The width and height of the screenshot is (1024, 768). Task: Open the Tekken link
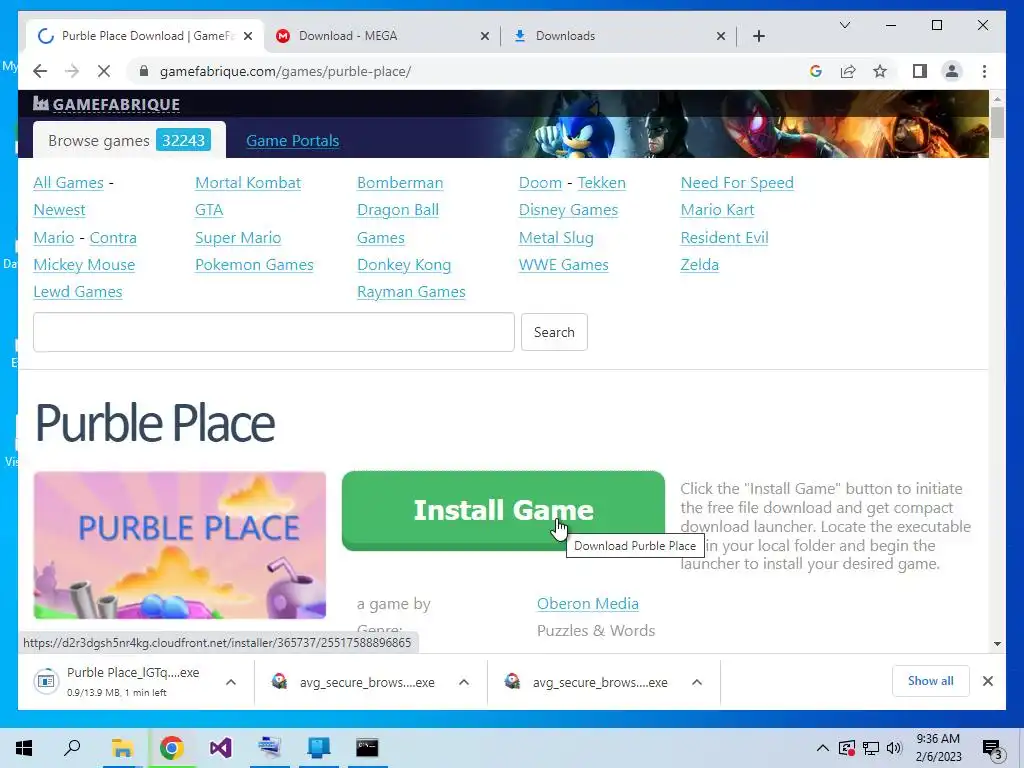[601, 182]
